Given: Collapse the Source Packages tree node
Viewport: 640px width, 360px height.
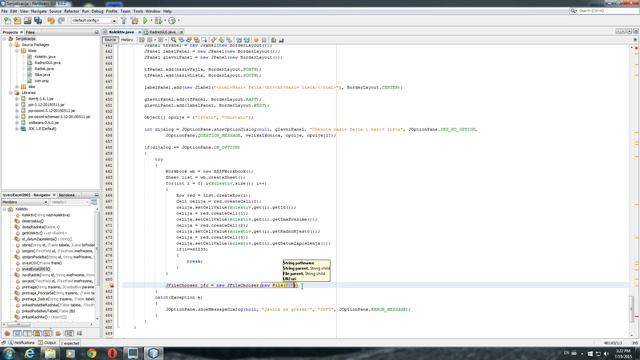Looking at the screenshot, I should (11, 45).
